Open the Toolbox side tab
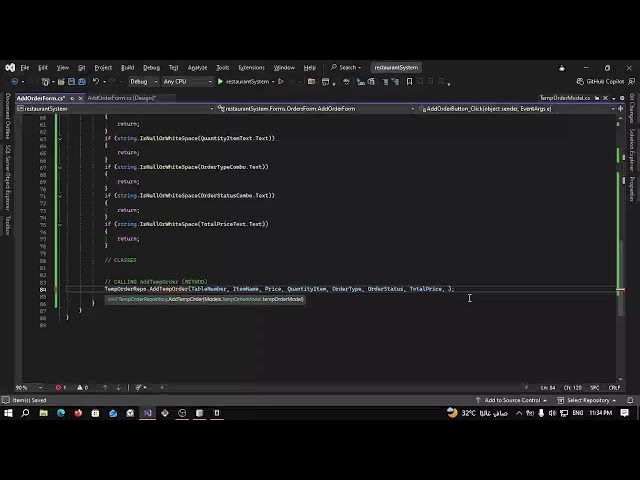This screenshot has height=480, width=640. tap(7, 225)
